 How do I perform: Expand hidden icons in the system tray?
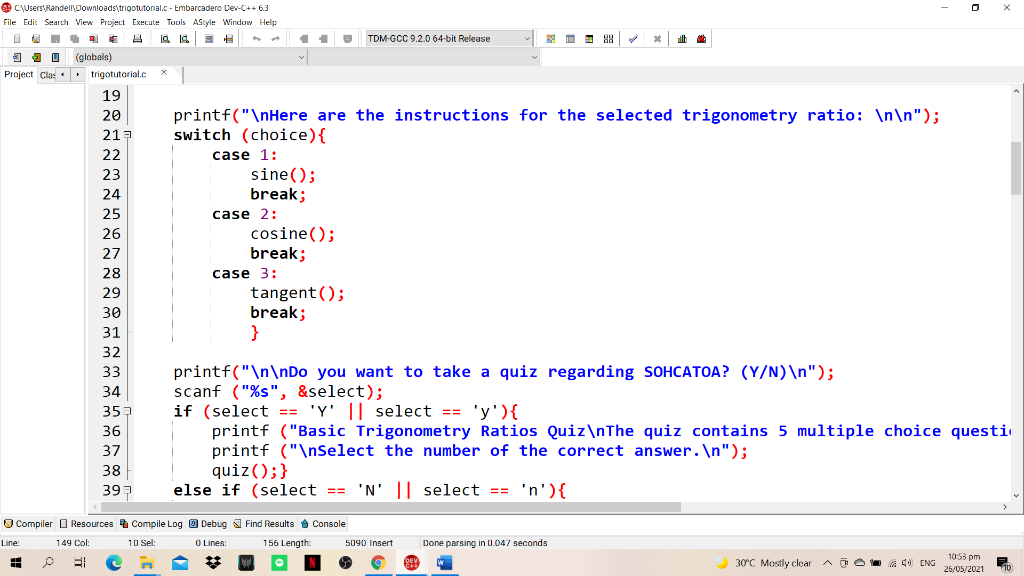[x=827, y=562]
